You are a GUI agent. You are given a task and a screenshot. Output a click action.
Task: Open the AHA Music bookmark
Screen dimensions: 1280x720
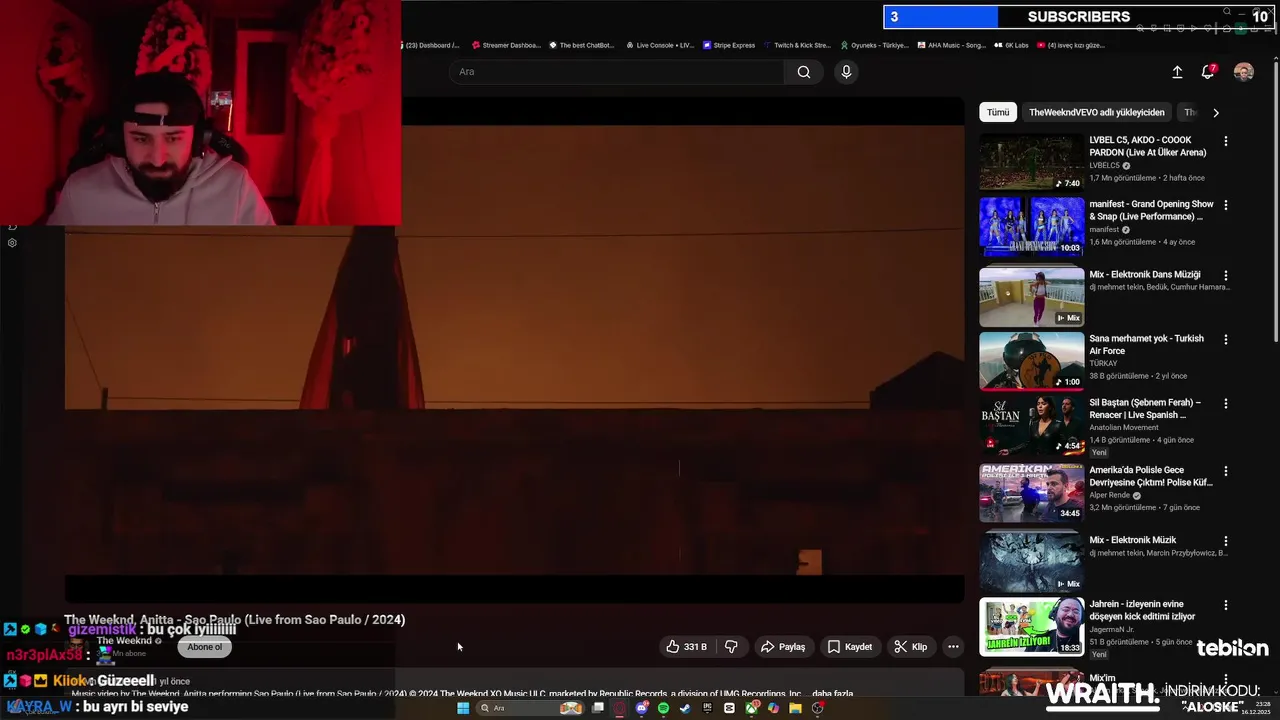tap(952, 45)
